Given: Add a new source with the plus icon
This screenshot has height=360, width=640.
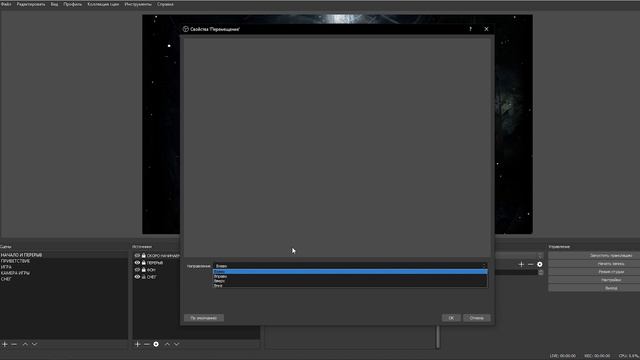Looking at the screenshot, I should point(138,344).
